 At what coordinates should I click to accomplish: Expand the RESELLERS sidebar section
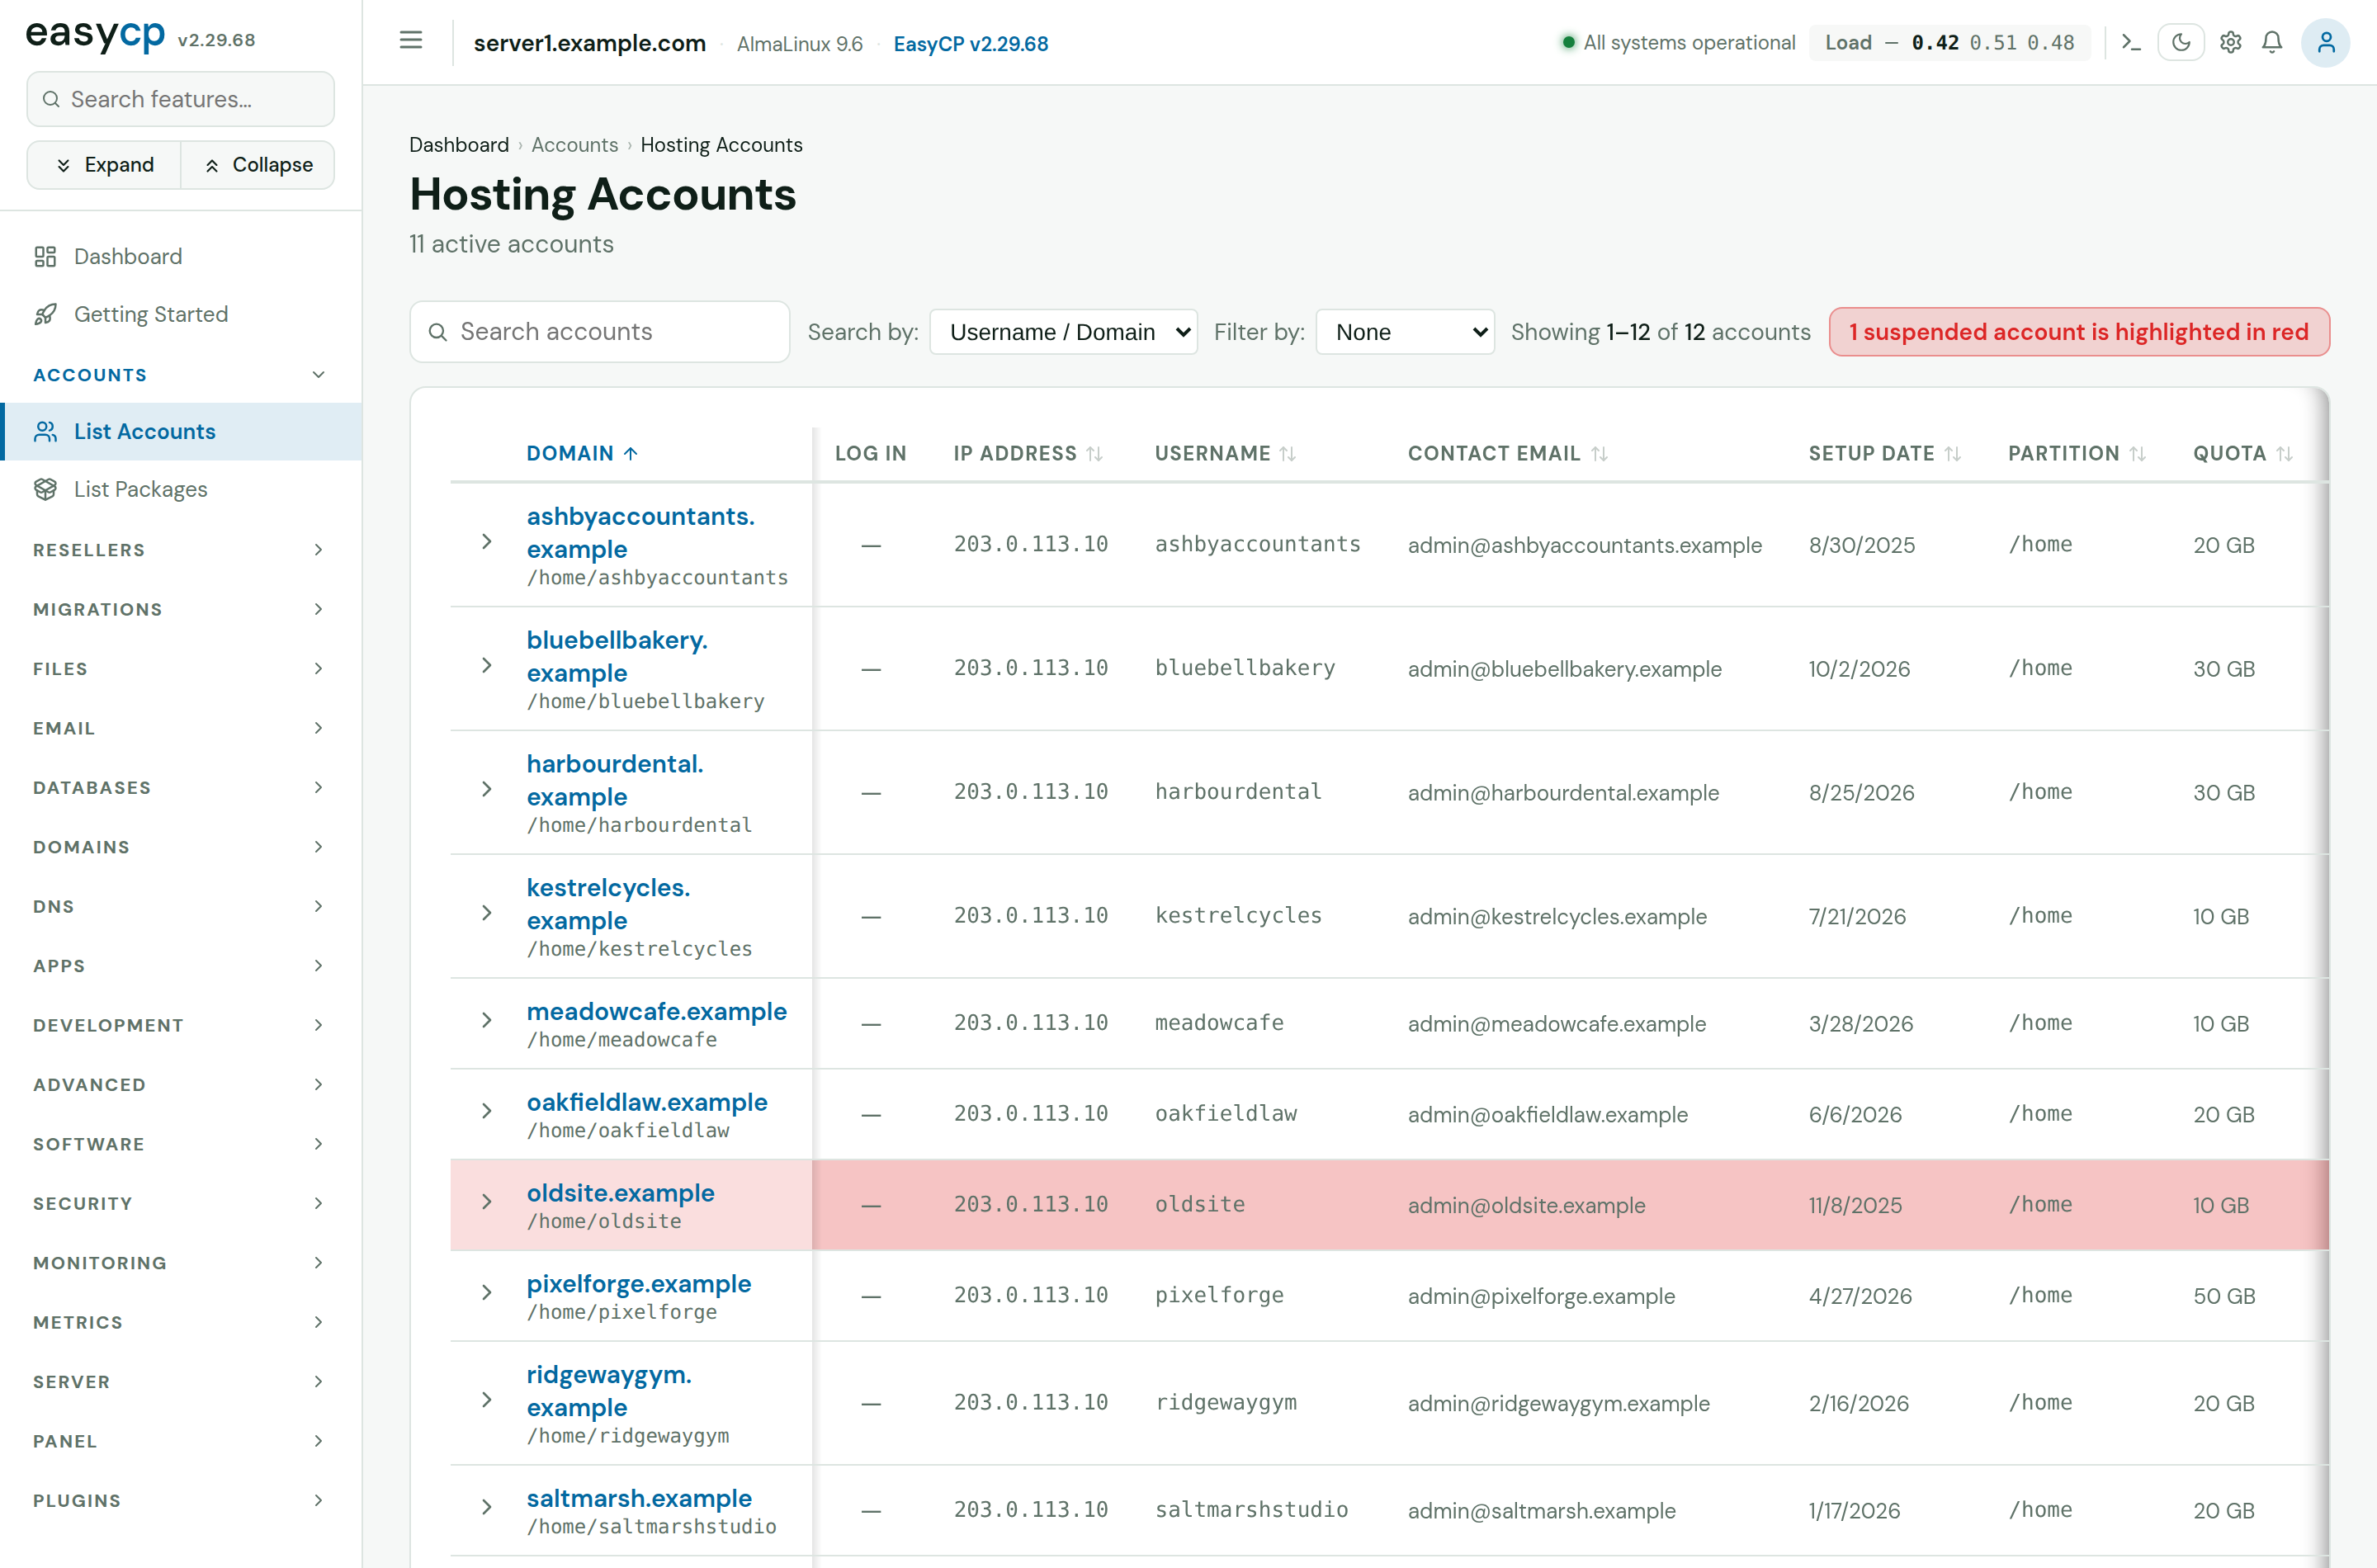click(181, 550)
